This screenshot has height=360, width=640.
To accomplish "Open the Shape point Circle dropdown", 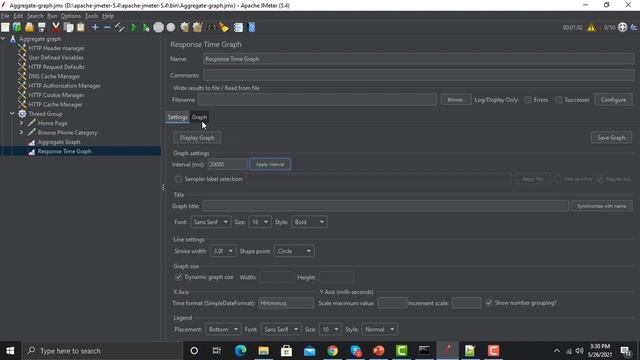I will pos(294,251).
